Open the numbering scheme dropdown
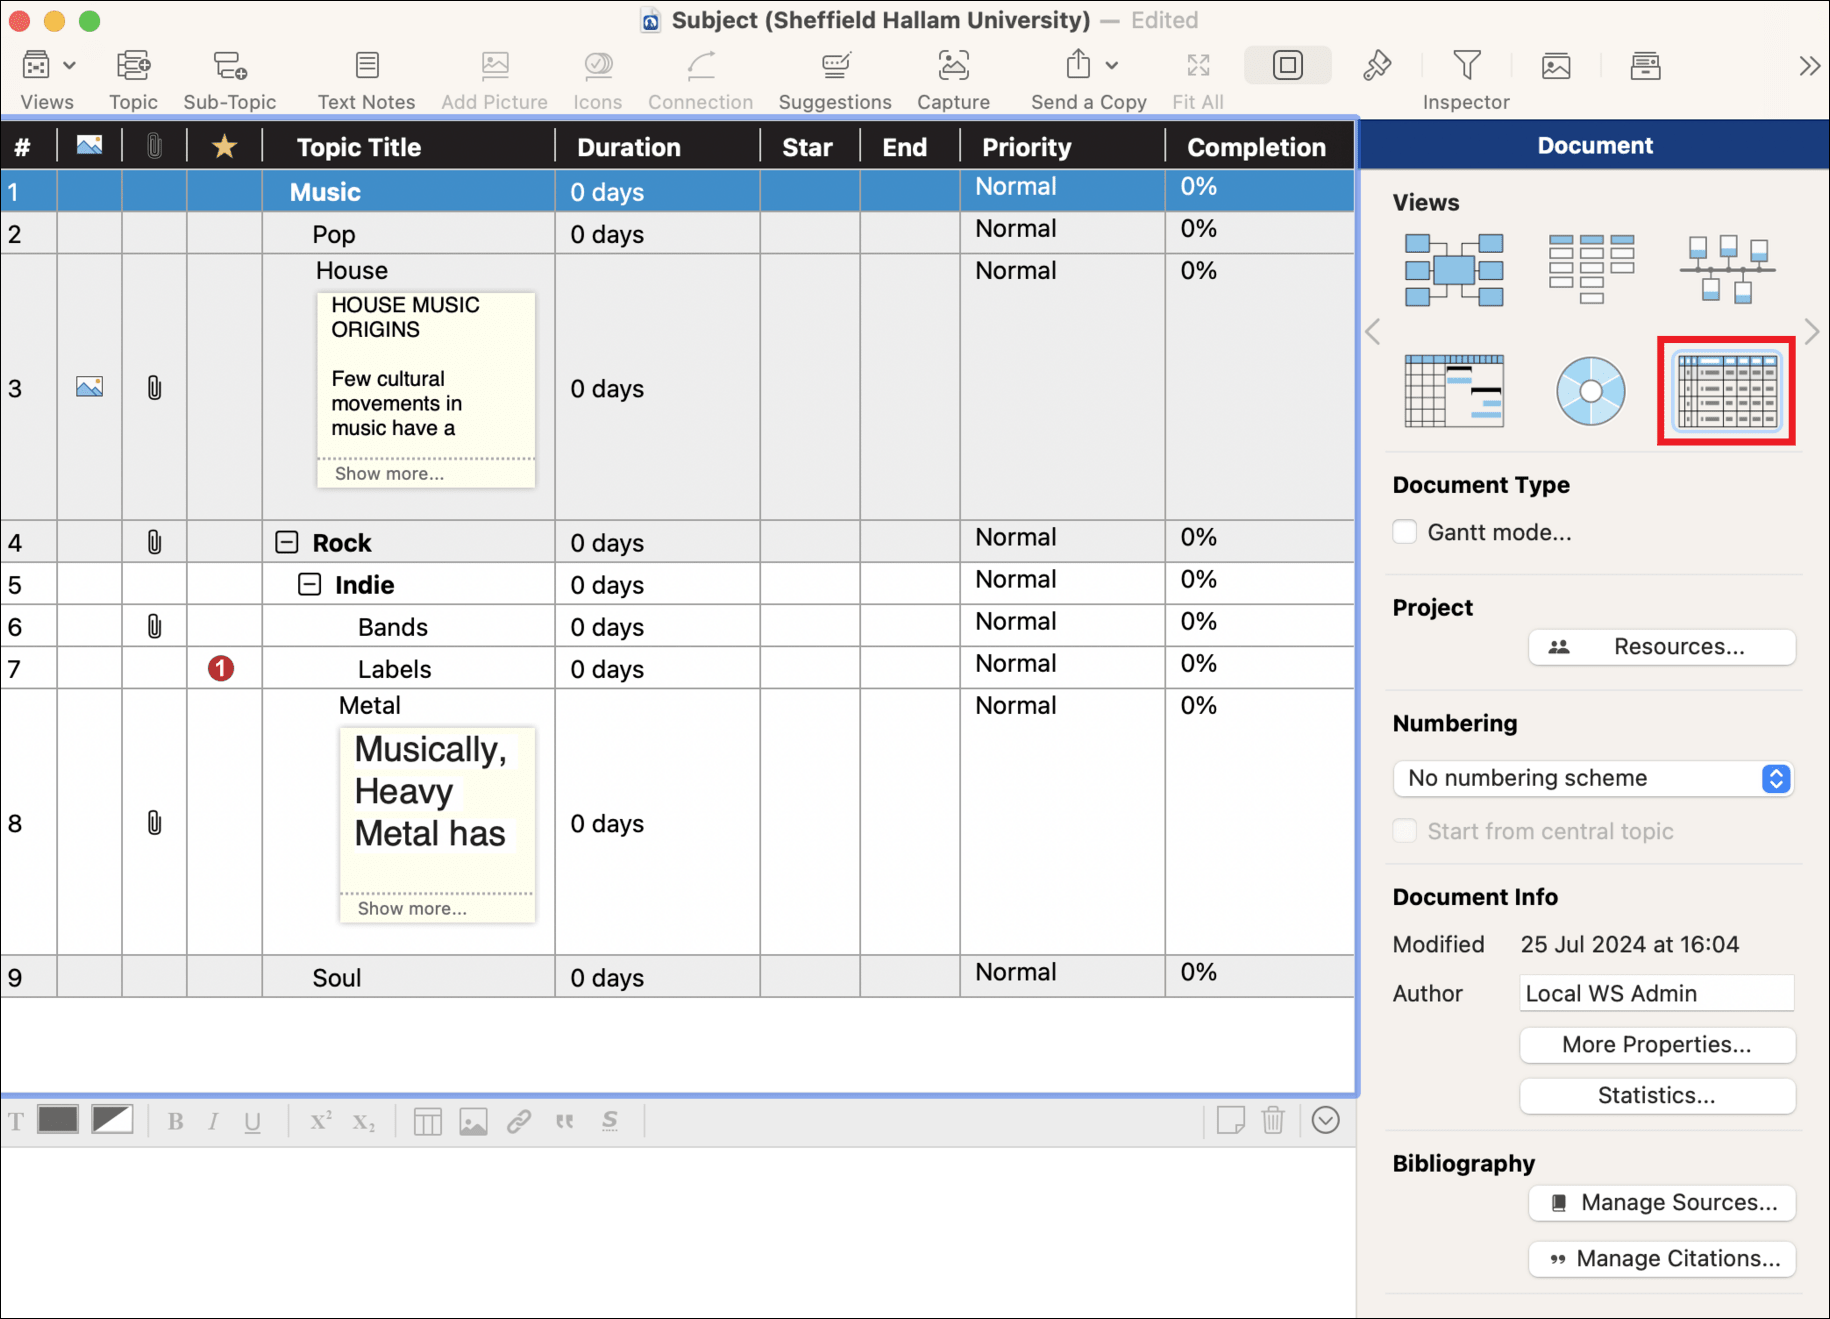Screen dimensions: 1830x1319 pos(1593,778)
